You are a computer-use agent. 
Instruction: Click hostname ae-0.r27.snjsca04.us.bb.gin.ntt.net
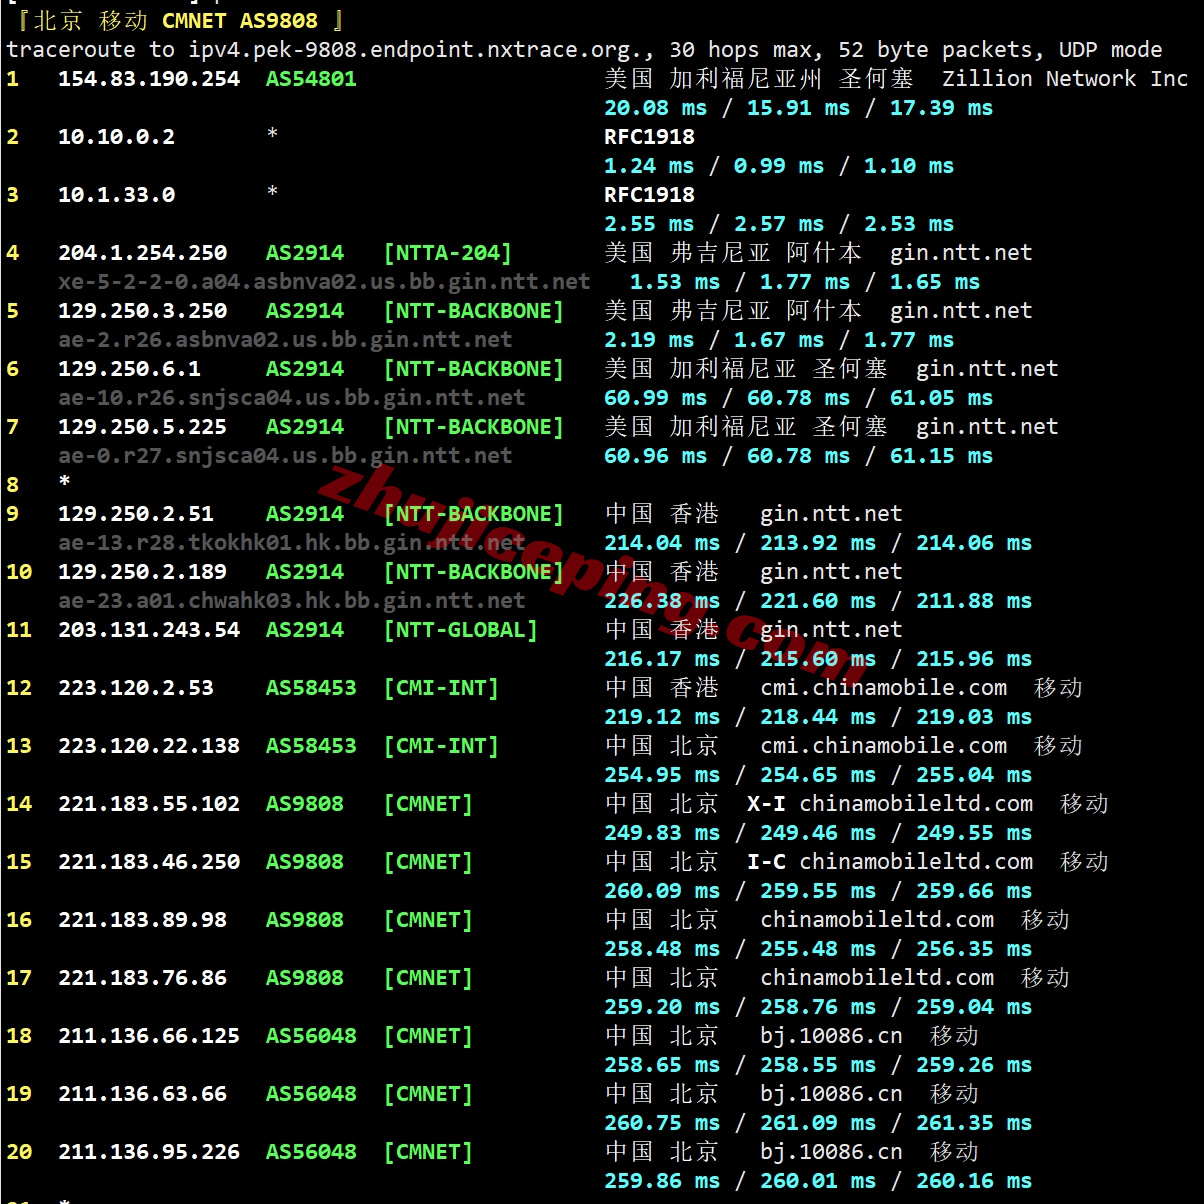(x=285, y=456)
